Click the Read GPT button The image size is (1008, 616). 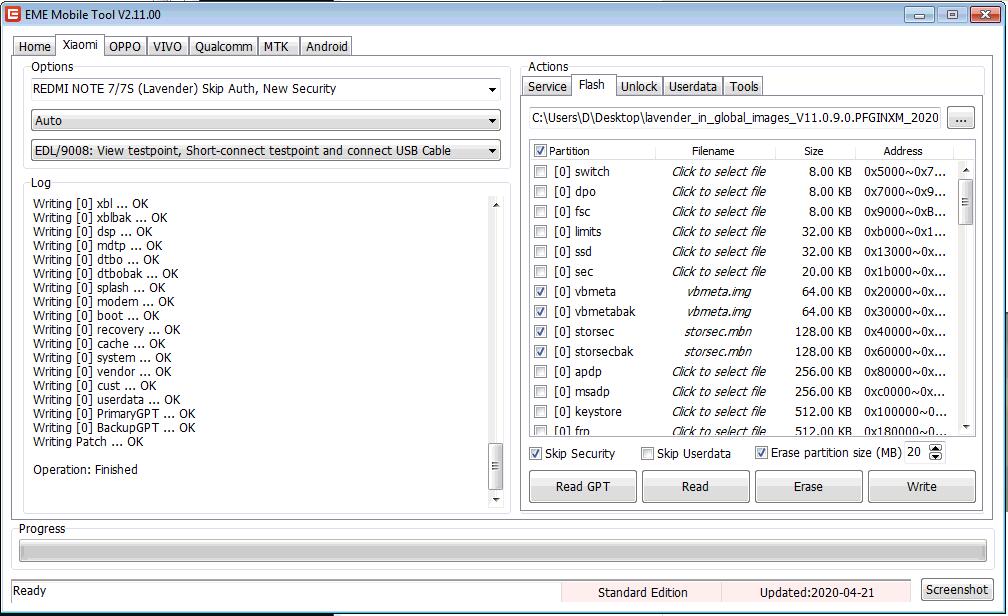click(582, 487)
